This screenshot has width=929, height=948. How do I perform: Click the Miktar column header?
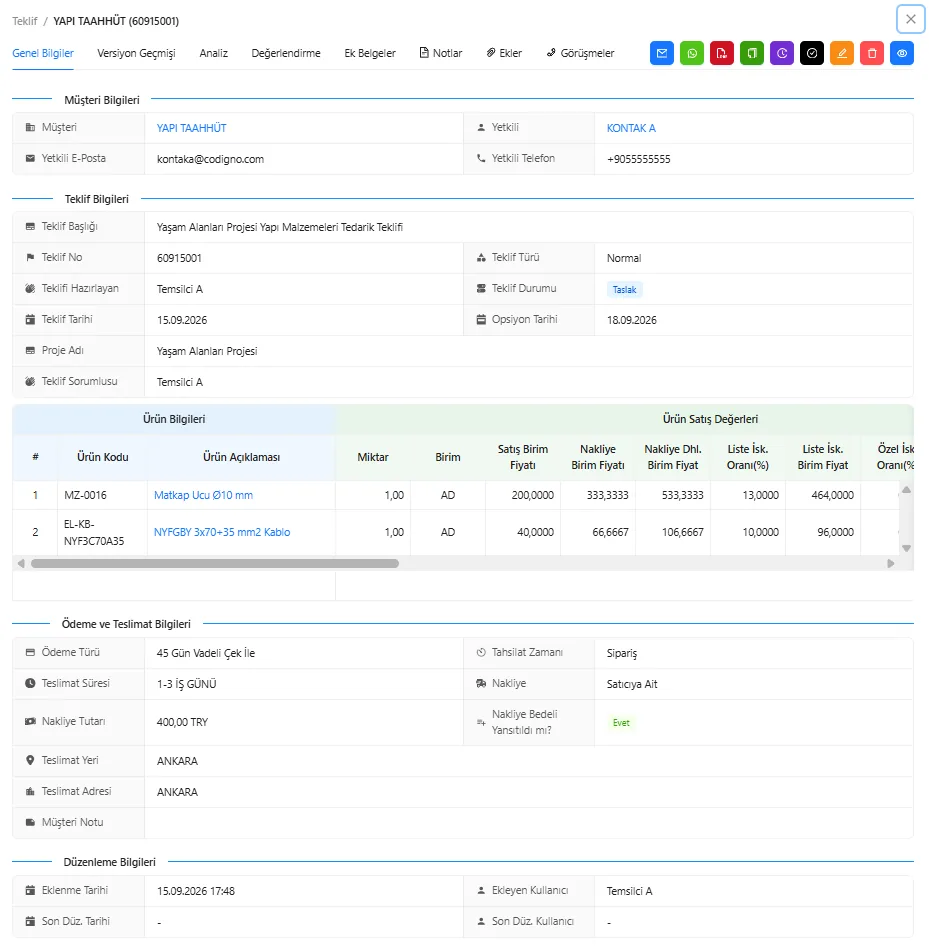click(x=373, y=457)
